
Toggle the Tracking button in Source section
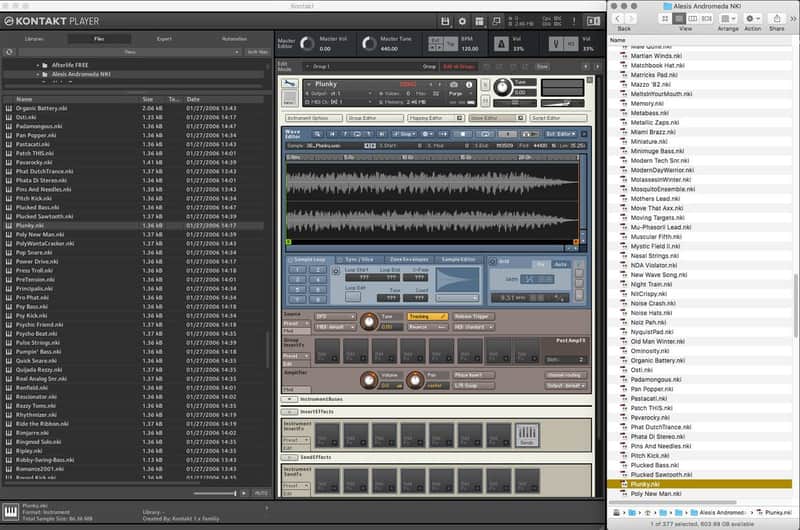pyautogui.click(x=427, y=317)
